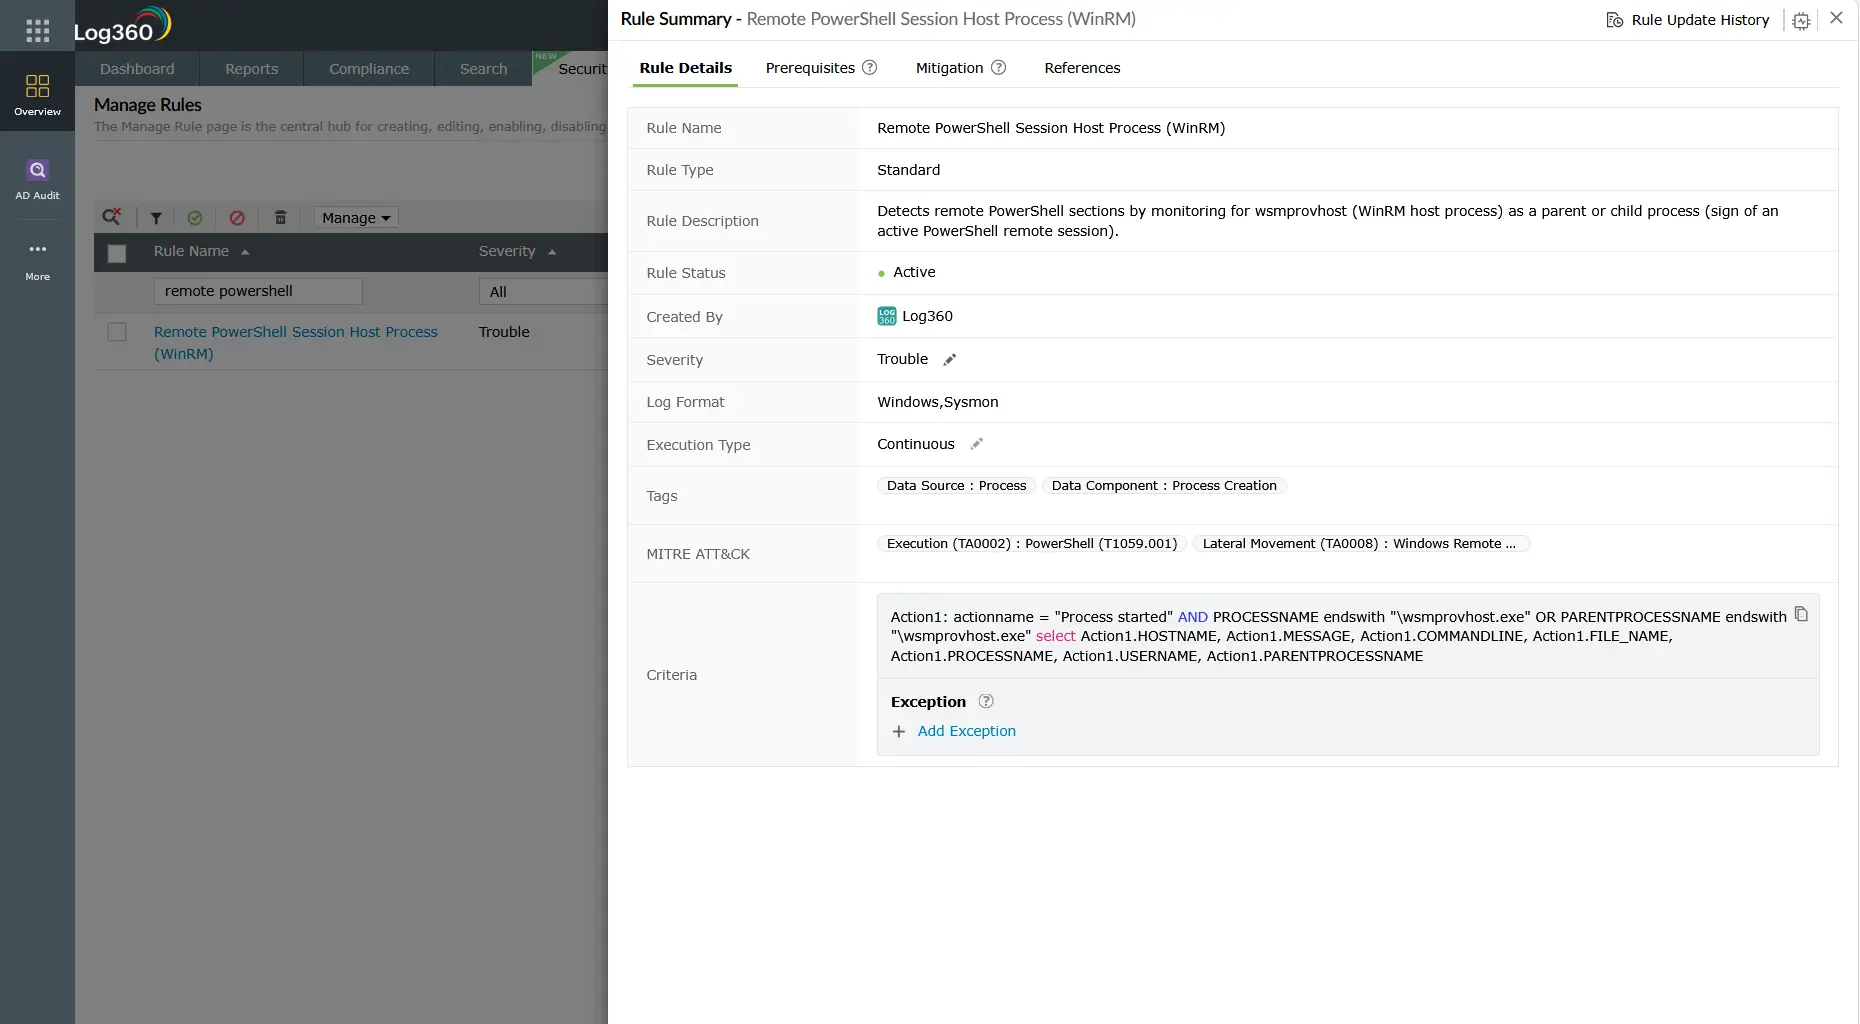Switch to the References tab

pyautogui.click(x=1082, y=68)
